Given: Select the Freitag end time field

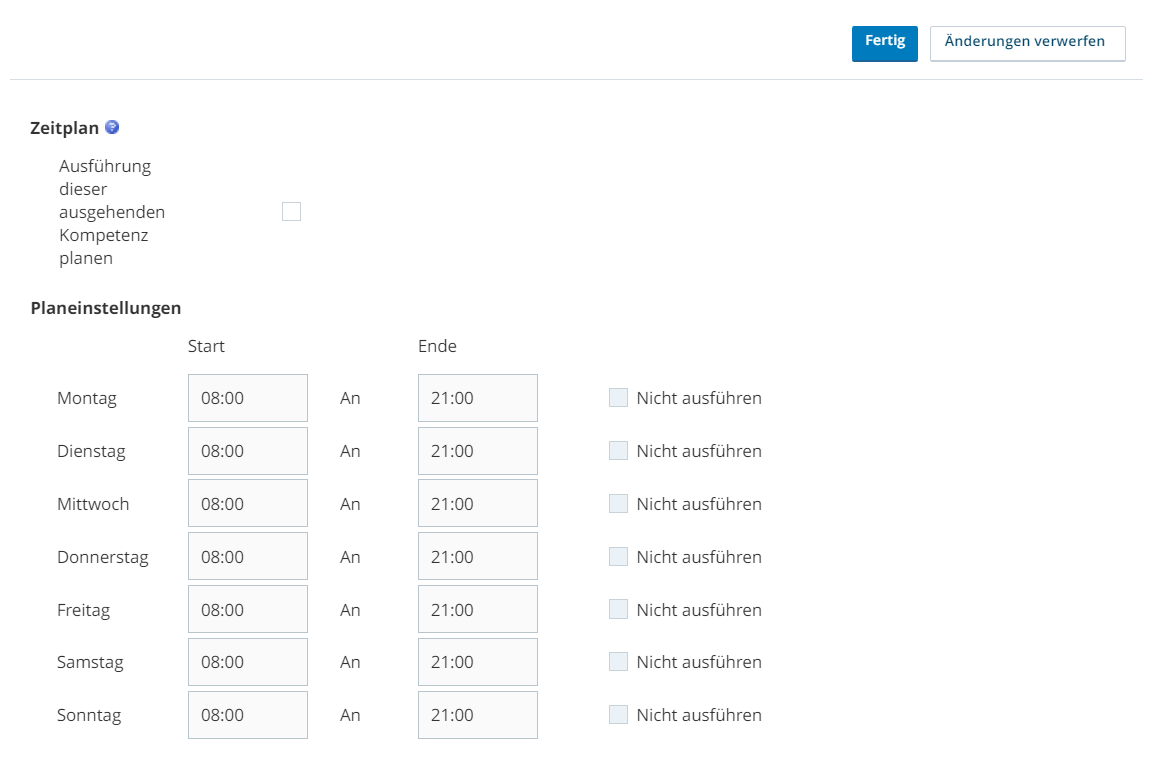Looking at the screenshot, I should coord(478,609).
